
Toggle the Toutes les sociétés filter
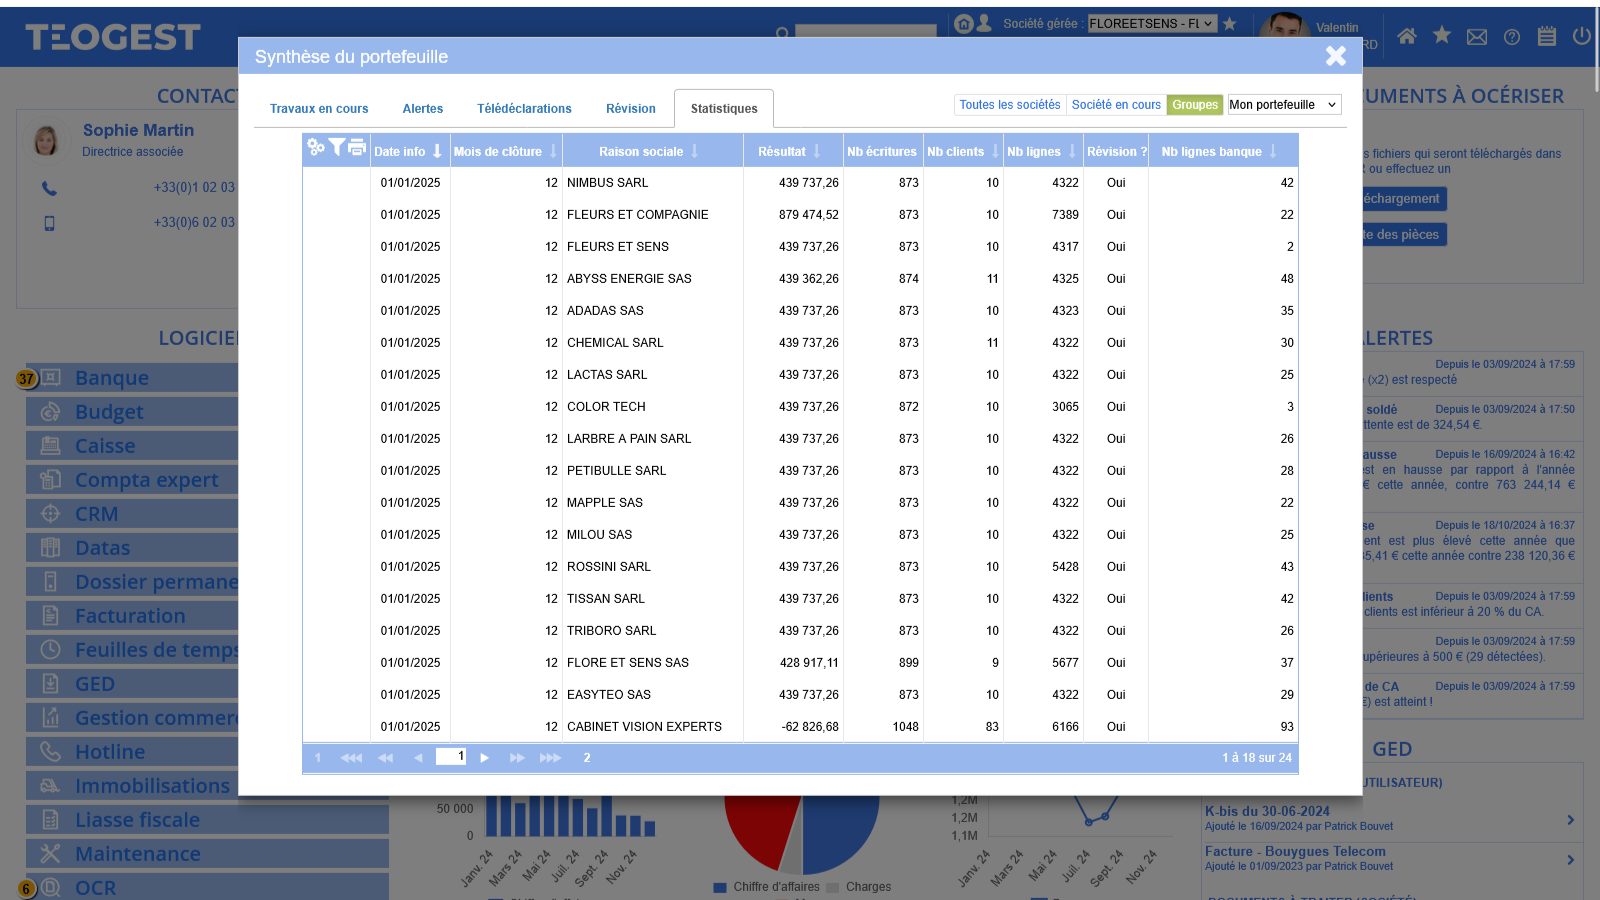(x=1009, y=105)
